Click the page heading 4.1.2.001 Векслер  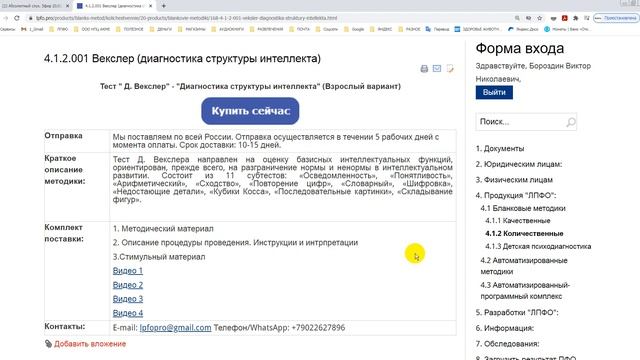pyautogui.click(x=182, y=58)
